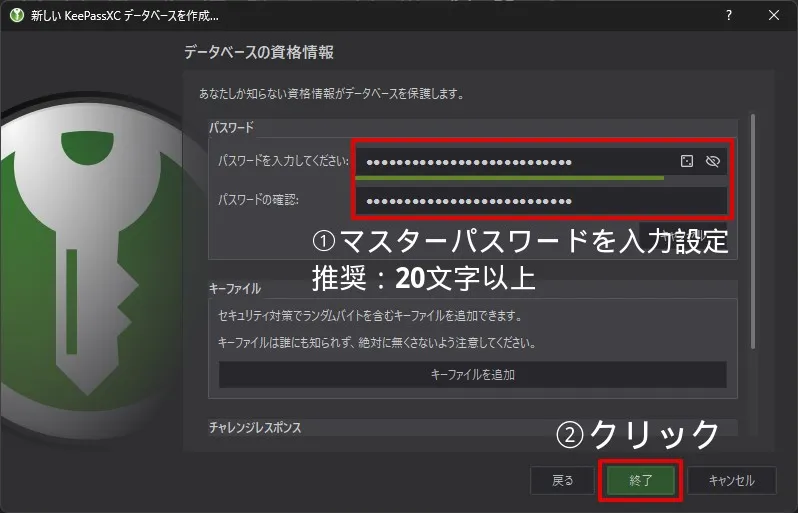Click the credentials panel vertical scrollbar
This screenshot has height=513, width=798.
coord(753,232)
